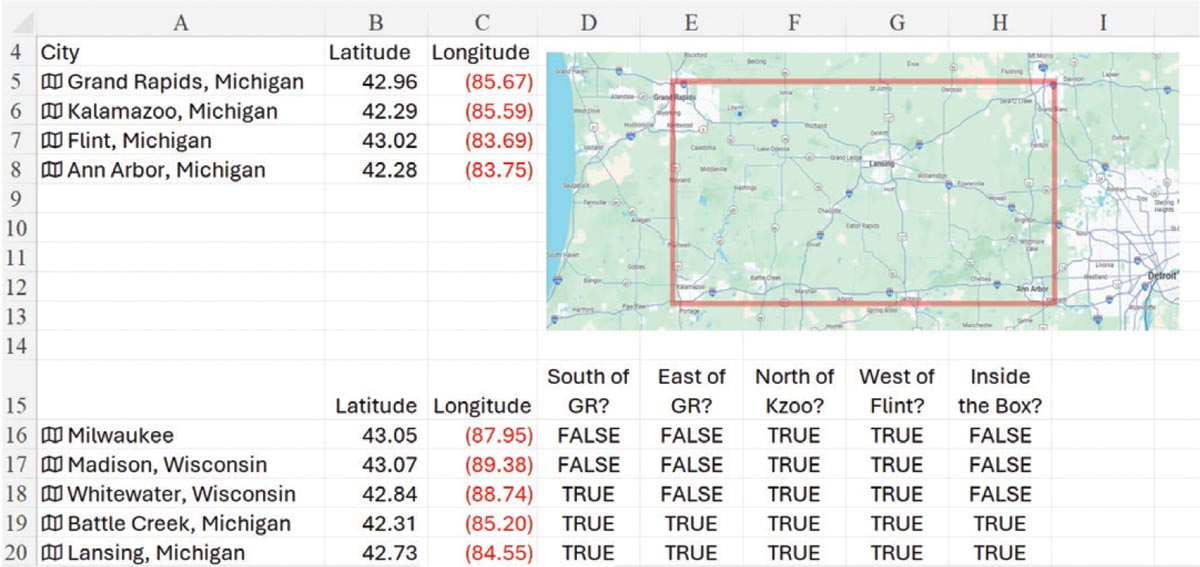Click the Geography icon beside Flint, Michigan
This screenshot has height=567, width=1200.
(x=51, y=141)
